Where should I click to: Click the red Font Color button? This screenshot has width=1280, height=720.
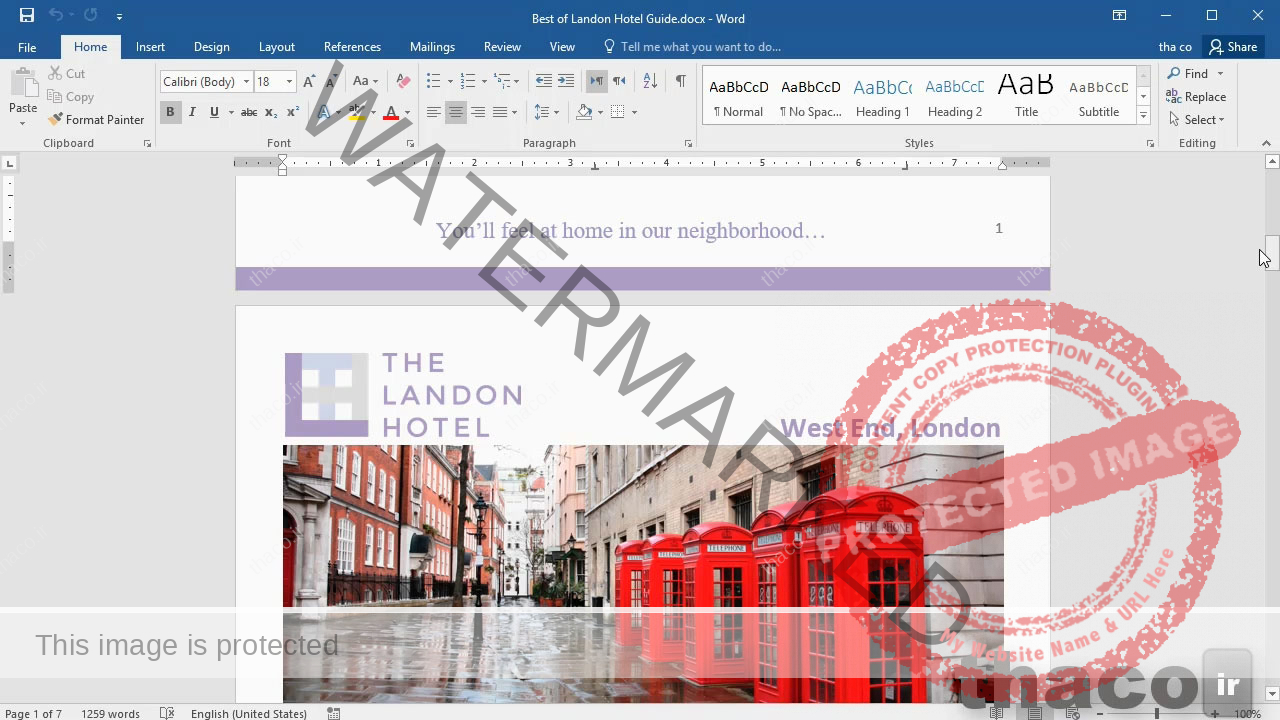tap(391, 112)
